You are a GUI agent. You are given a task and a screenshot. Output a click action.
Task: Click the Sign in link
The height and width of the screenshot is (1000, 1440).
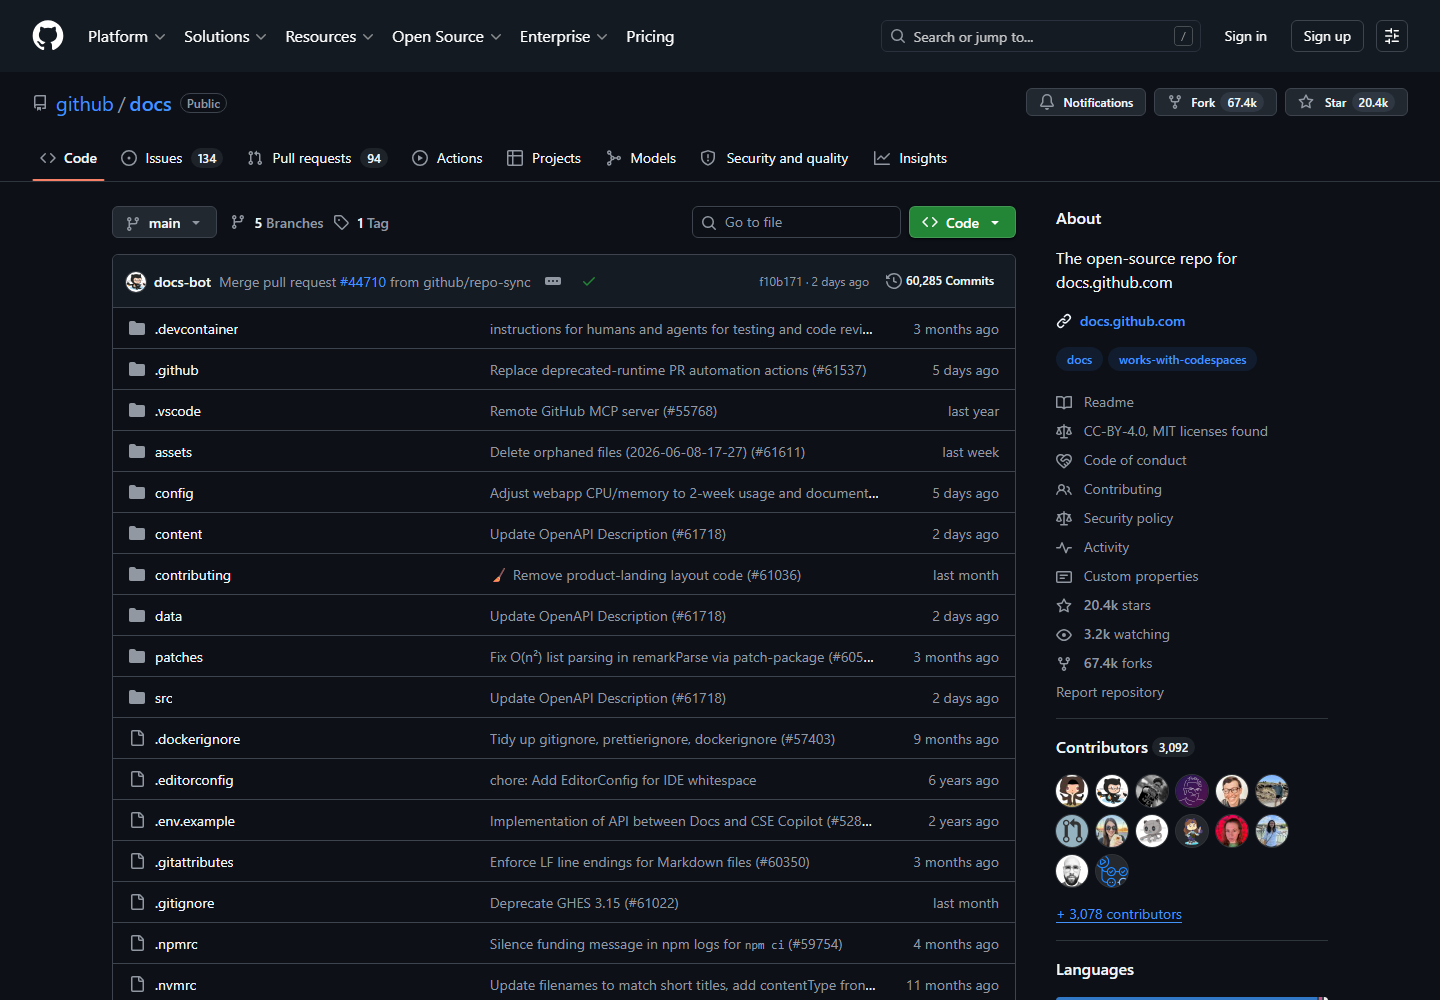click(x=1245, y=36)
